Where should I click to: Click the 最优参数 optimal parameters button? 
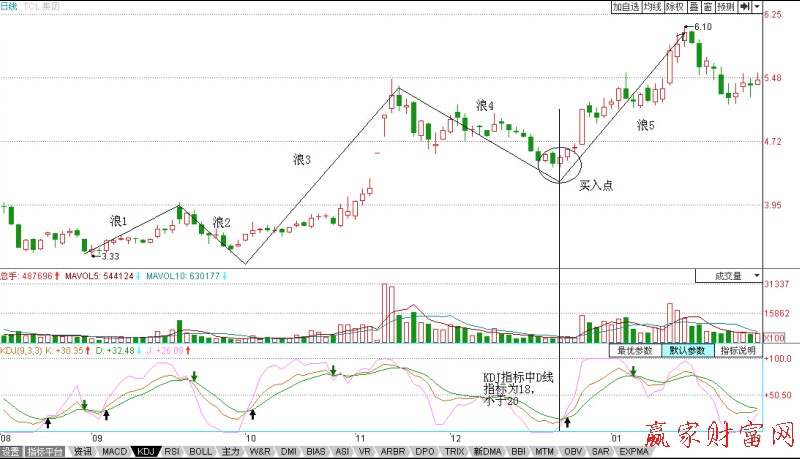tap(634, 351)
